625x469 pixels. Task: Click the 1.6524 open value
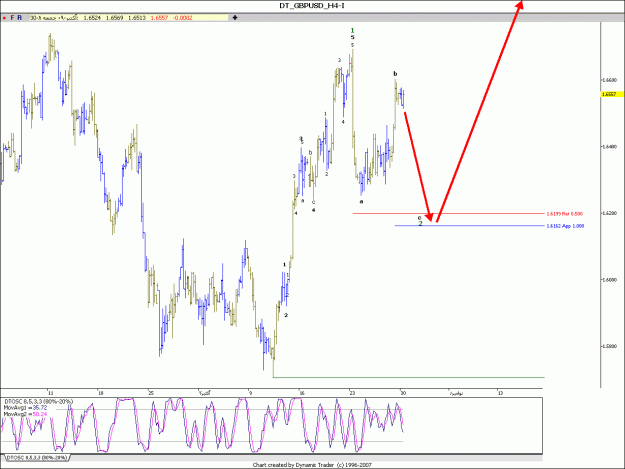(92, 18)
